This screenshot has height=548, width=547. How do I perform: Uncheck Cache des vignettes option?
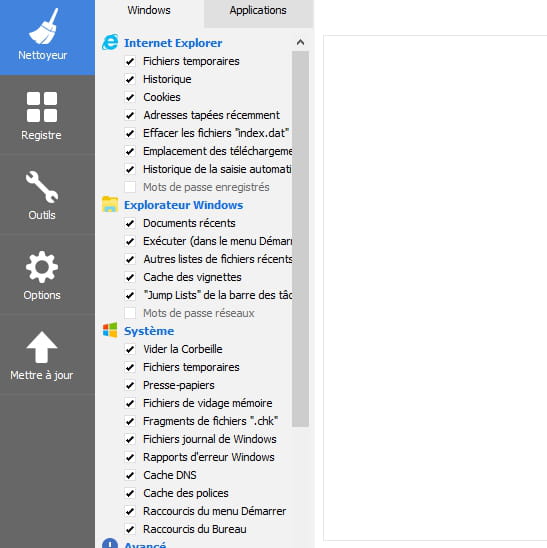pyautogui.click(x=130, y=277)
